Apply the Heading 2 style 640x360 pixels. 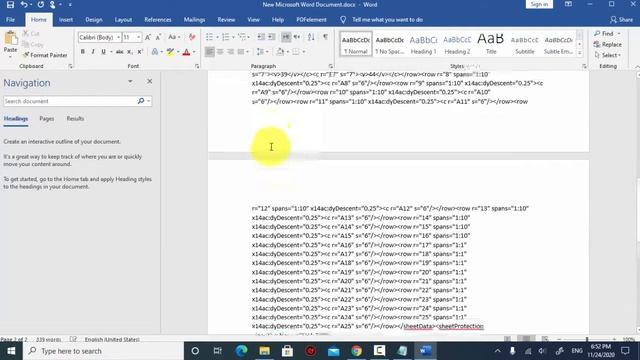click(457, 44)
